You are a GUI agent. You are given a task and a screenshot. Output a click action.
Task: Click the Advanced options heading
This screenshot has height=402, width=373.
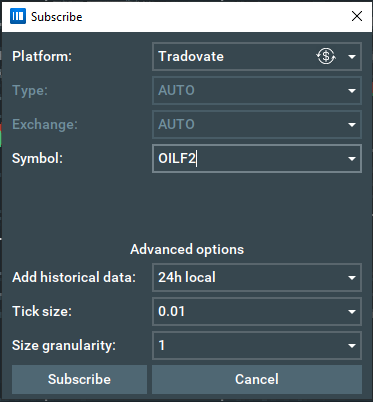(187, 249)
